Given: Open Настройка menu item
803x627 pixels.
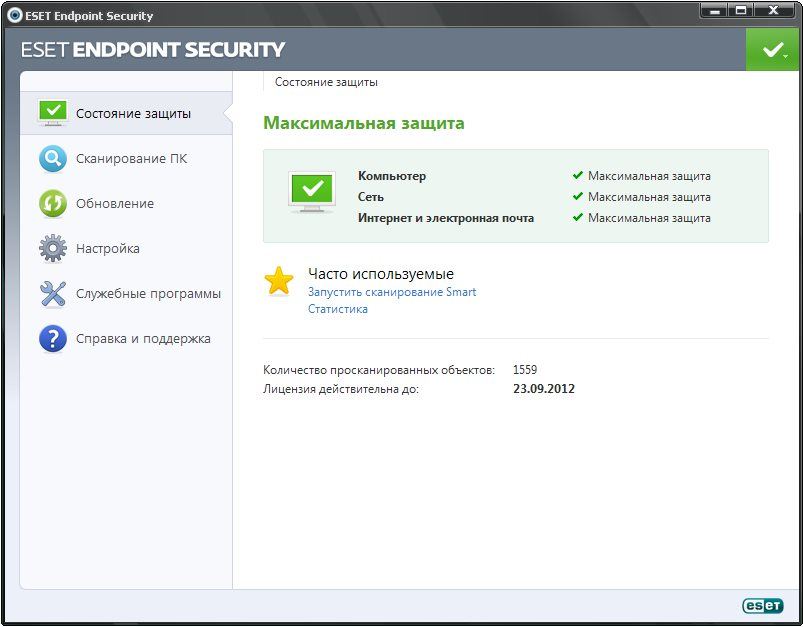Looking at the screenshot, I should point(108,249).
